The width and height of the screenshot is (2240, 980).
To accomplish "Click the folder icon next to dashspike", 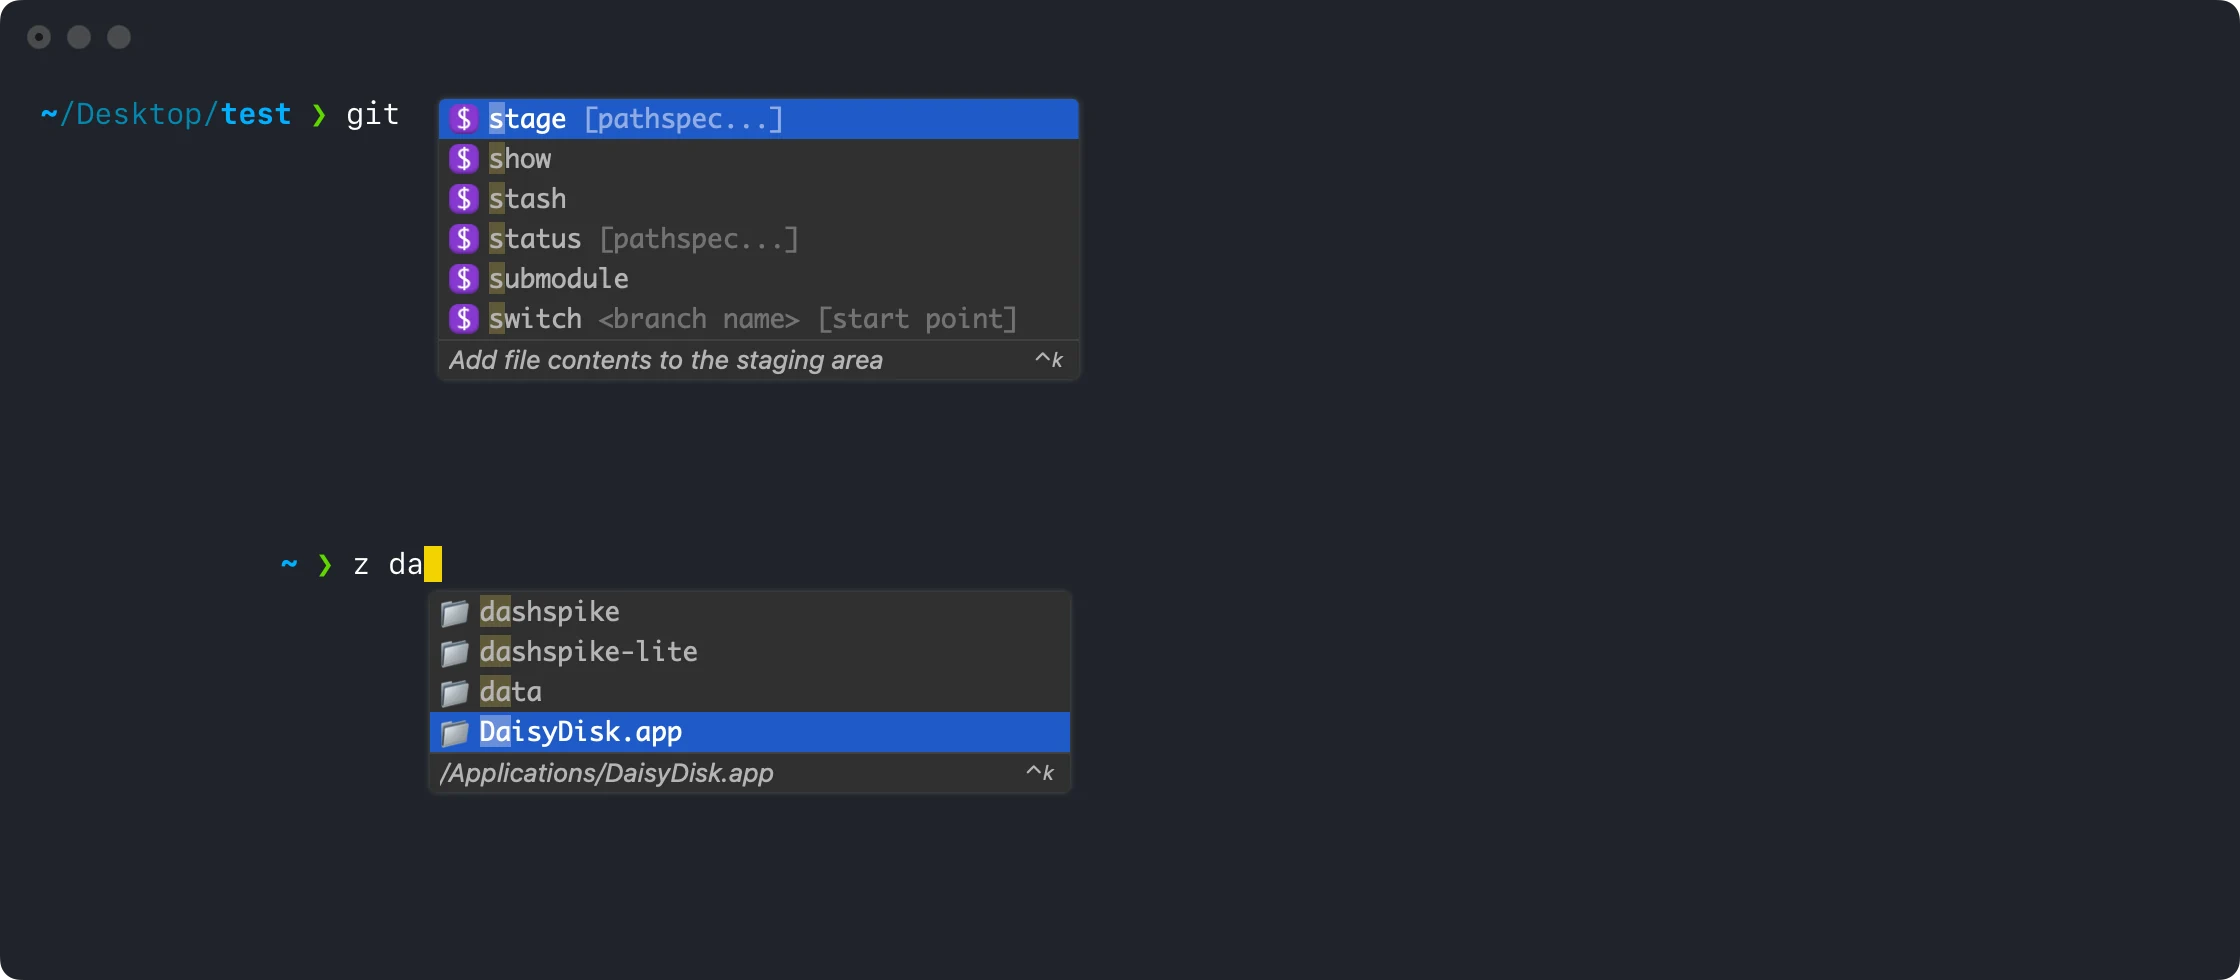I will 455,612.
